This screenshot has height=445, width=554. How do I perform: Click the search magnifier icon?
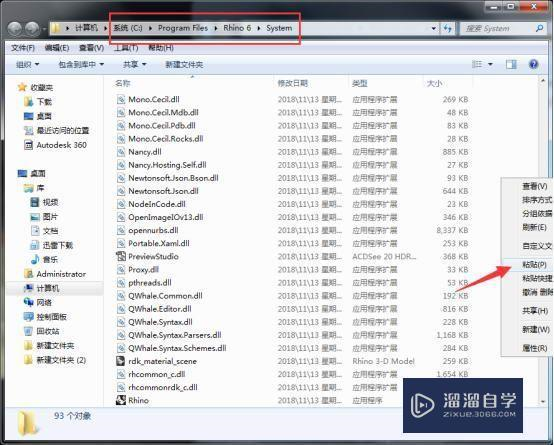pos(539,28)
